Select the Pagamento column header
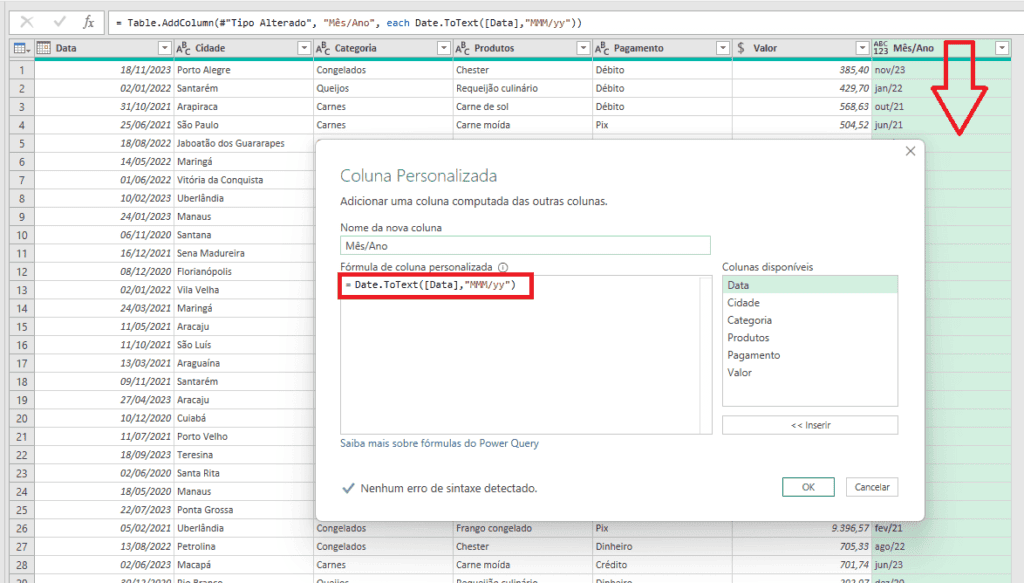 (662, 48)
